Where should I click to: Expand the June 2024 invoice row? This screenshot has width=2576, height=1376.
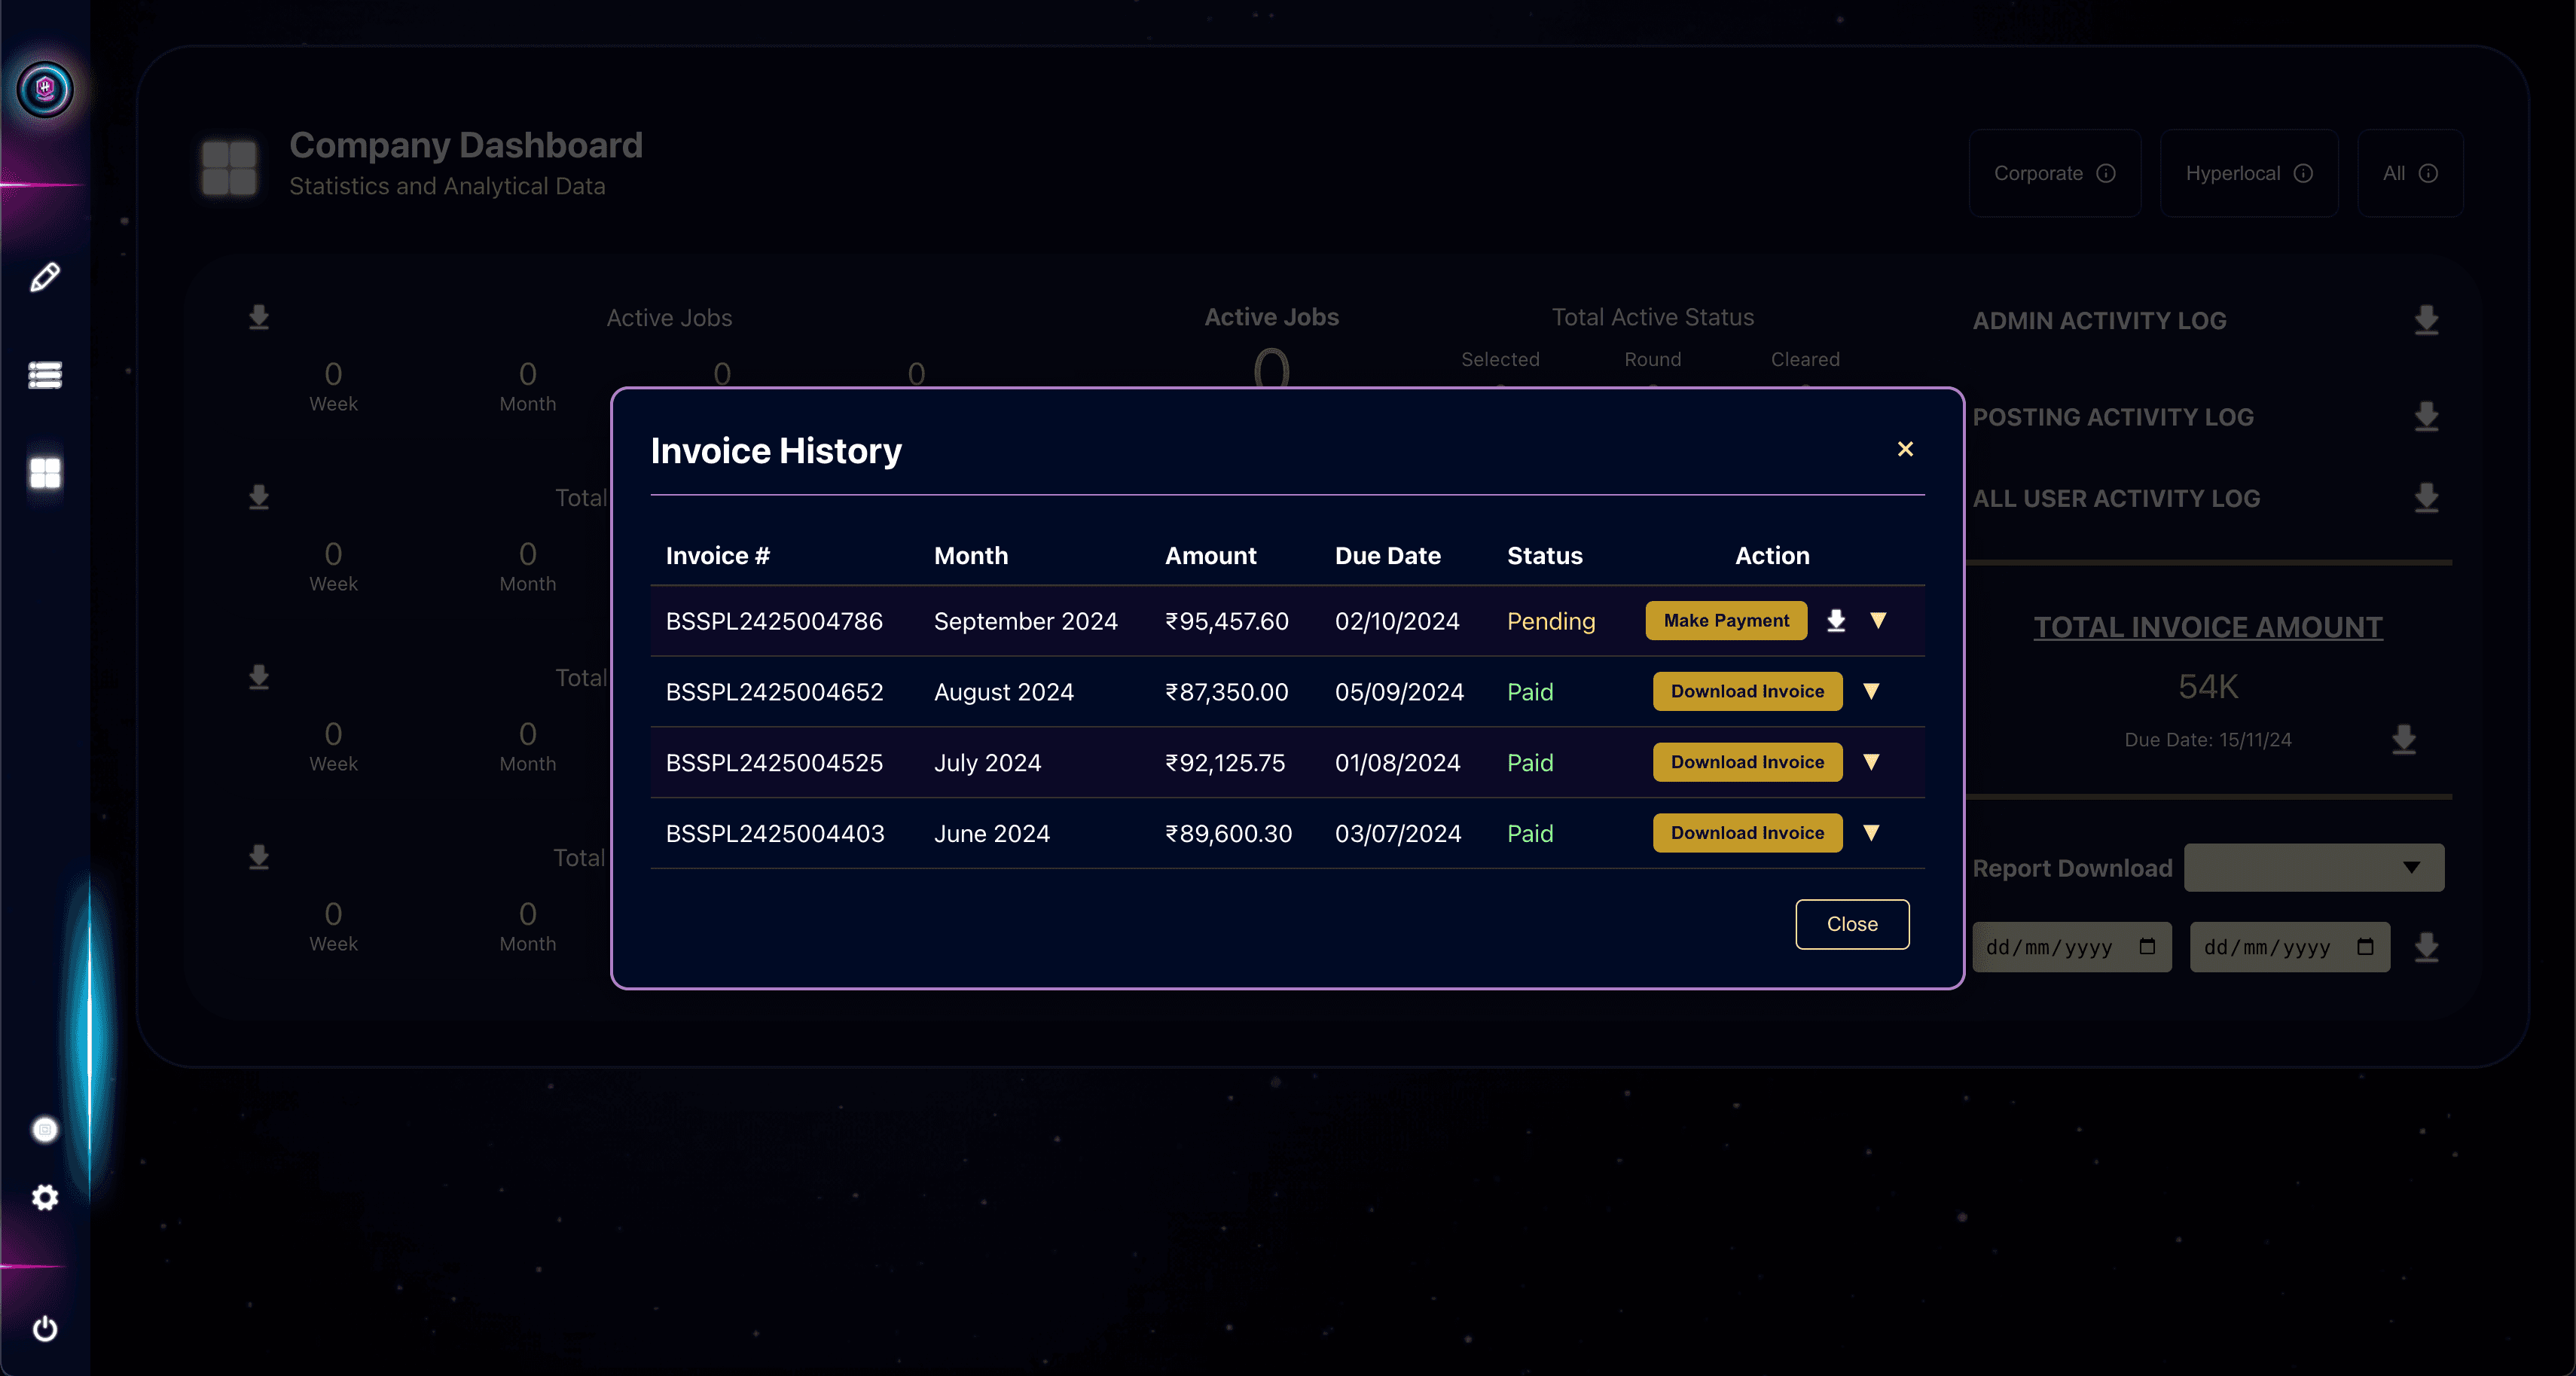(x=1871, y=833)
